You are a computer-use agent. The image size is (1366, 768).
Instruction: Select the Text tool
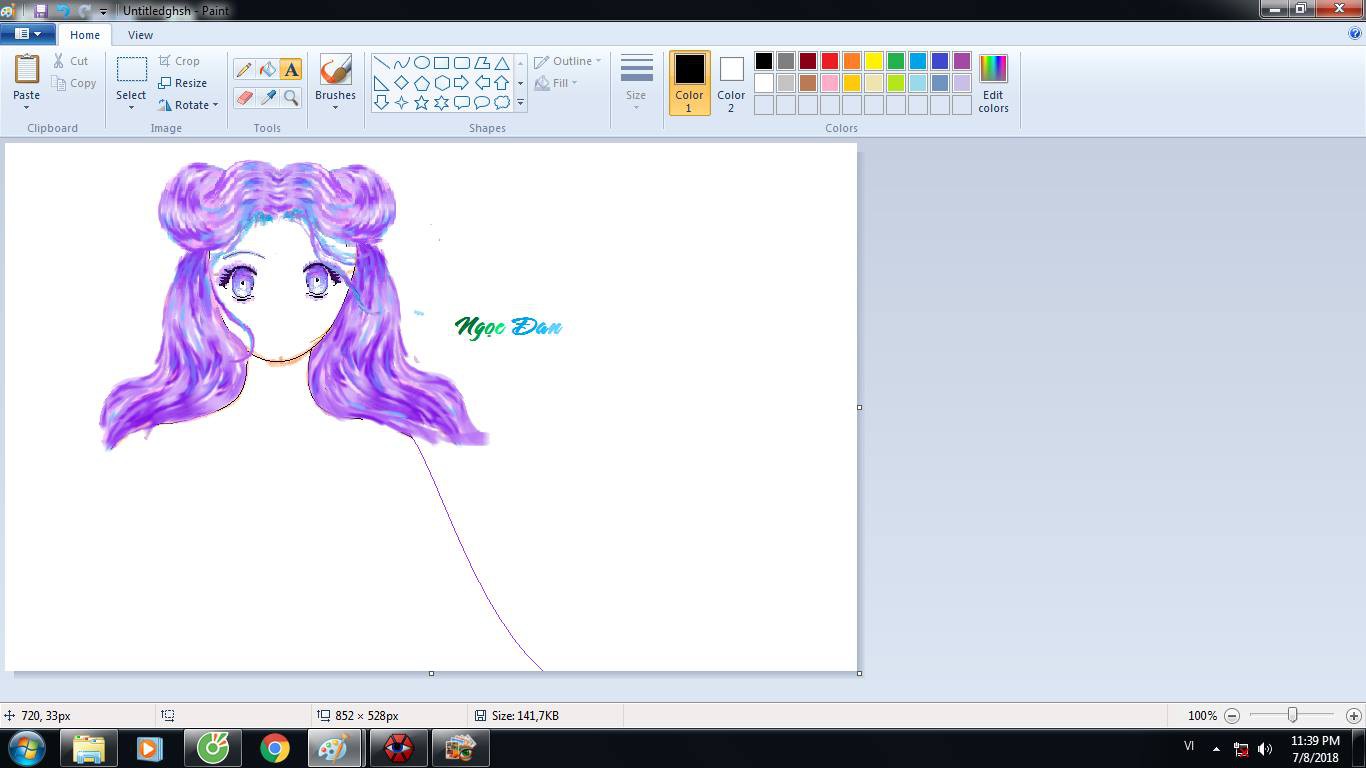click(x=291, y=69)
